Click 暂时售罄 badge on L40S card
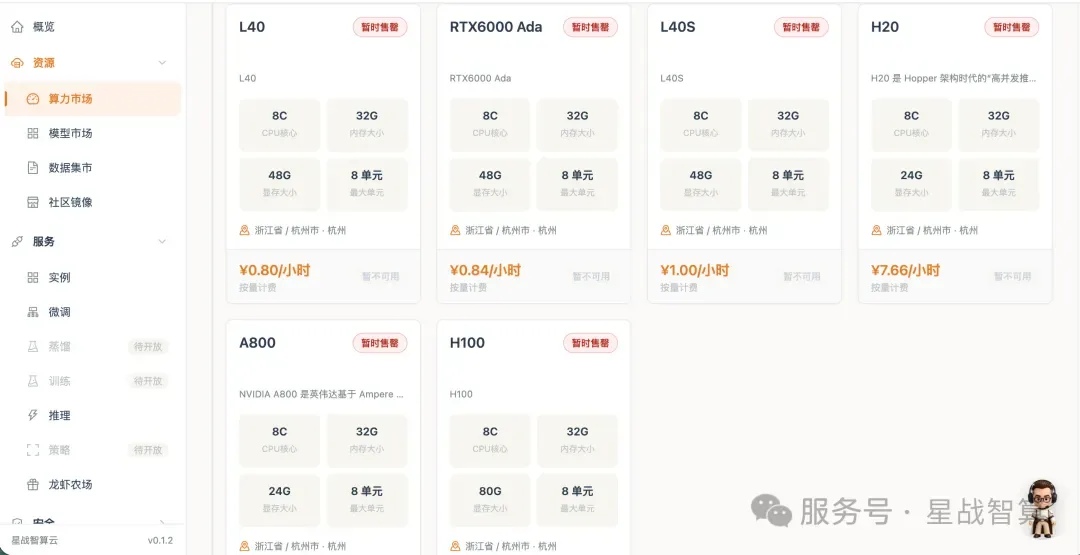1080x555 pixels. (802, 27)
